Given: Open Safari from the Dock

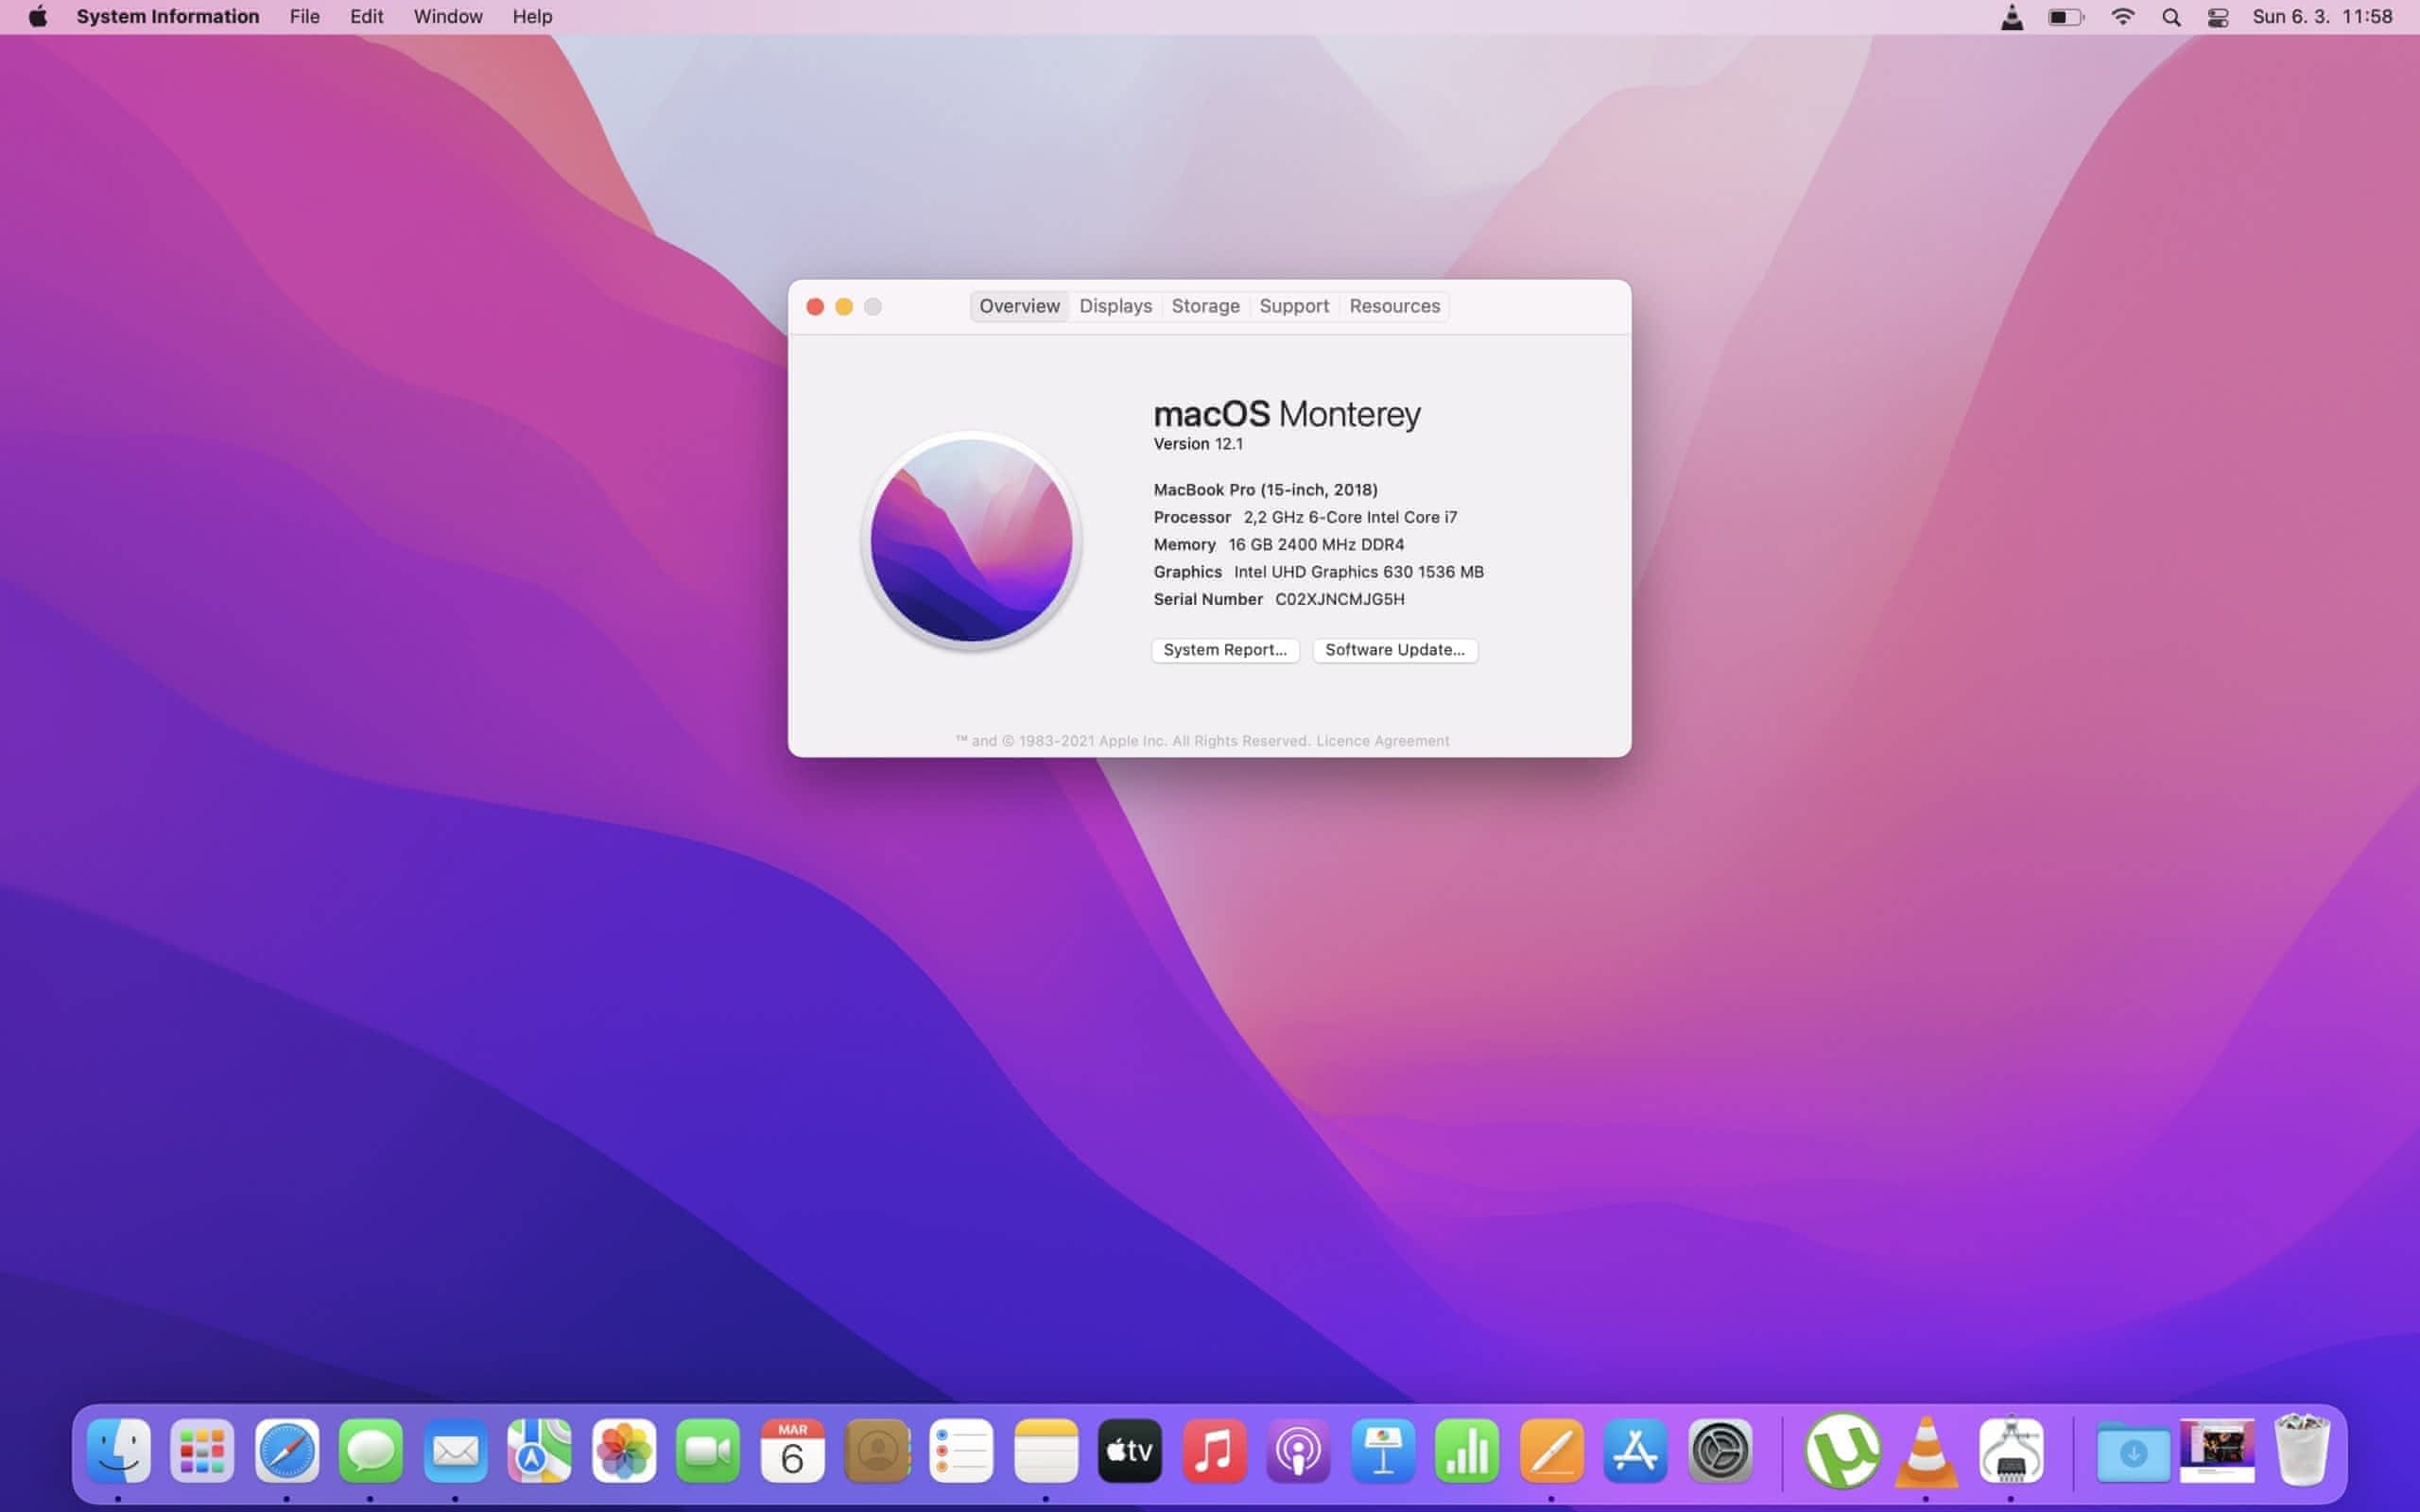Looking at the screenshot, I should 286,1451.
